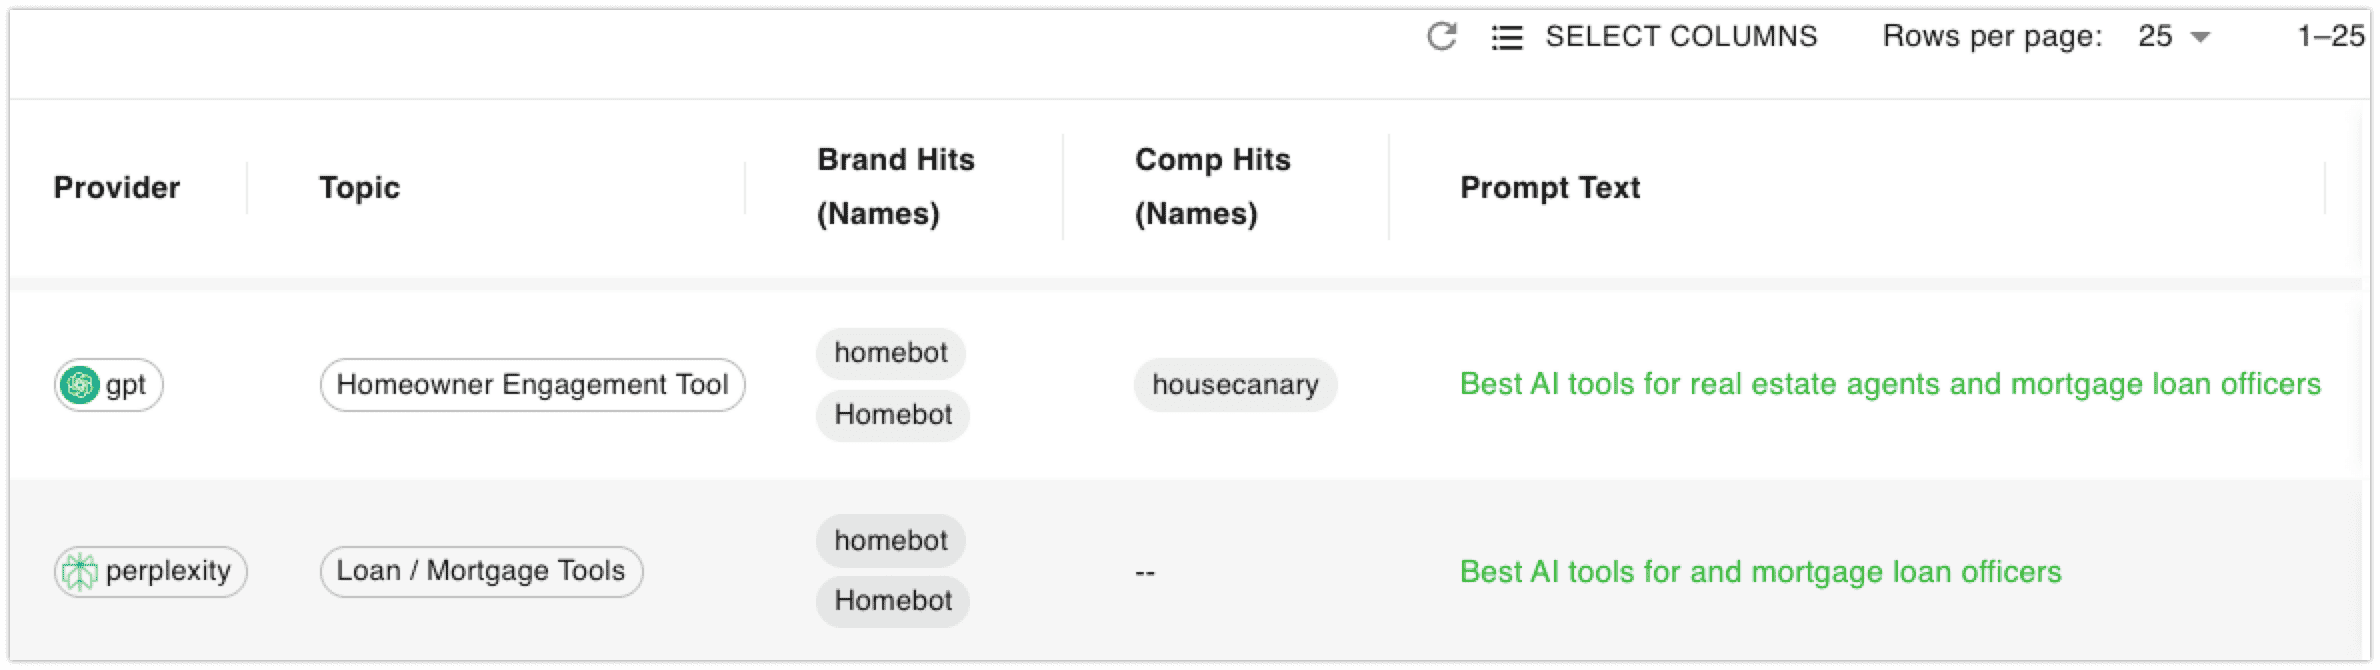Click the housecanary competitor chip
The image size is (2380, 670).
pos(1235,385)
